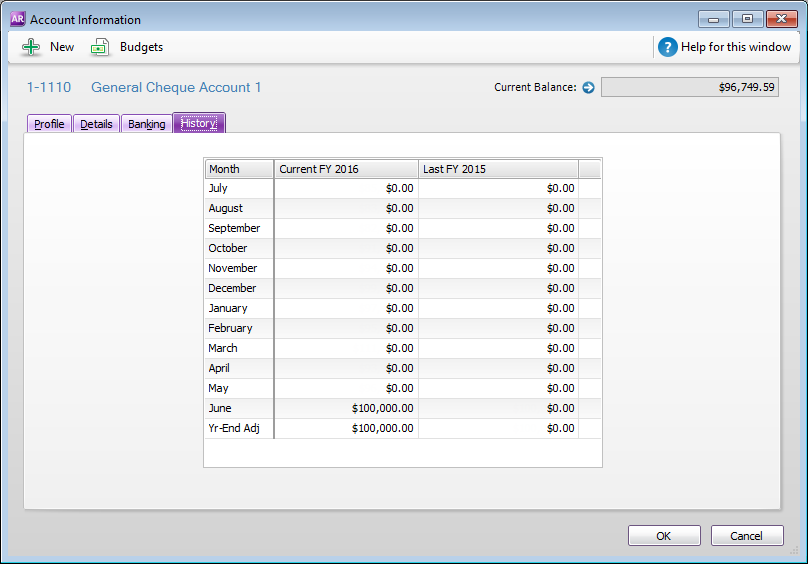Click the green plus New icon
This screenshot has width=808, height=564.
tap(31, 47)
